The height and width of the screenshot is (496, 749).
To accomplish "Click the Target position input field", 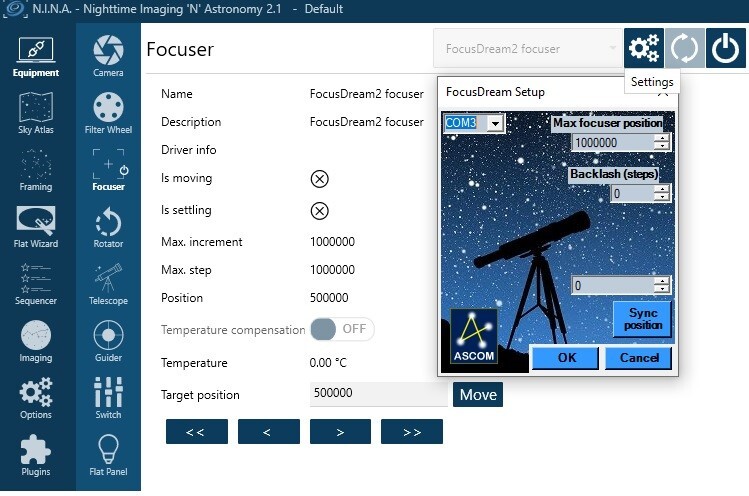I will pyautogui.click(x=378, y=394).
